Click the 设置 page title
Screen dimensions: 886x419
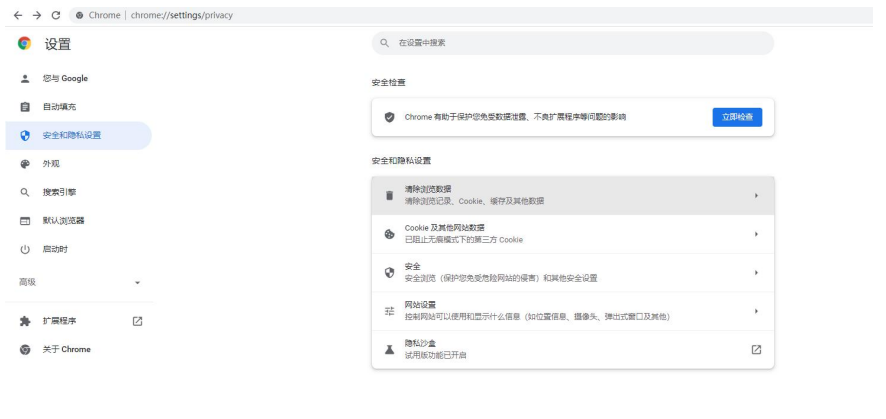coord(58,43)
